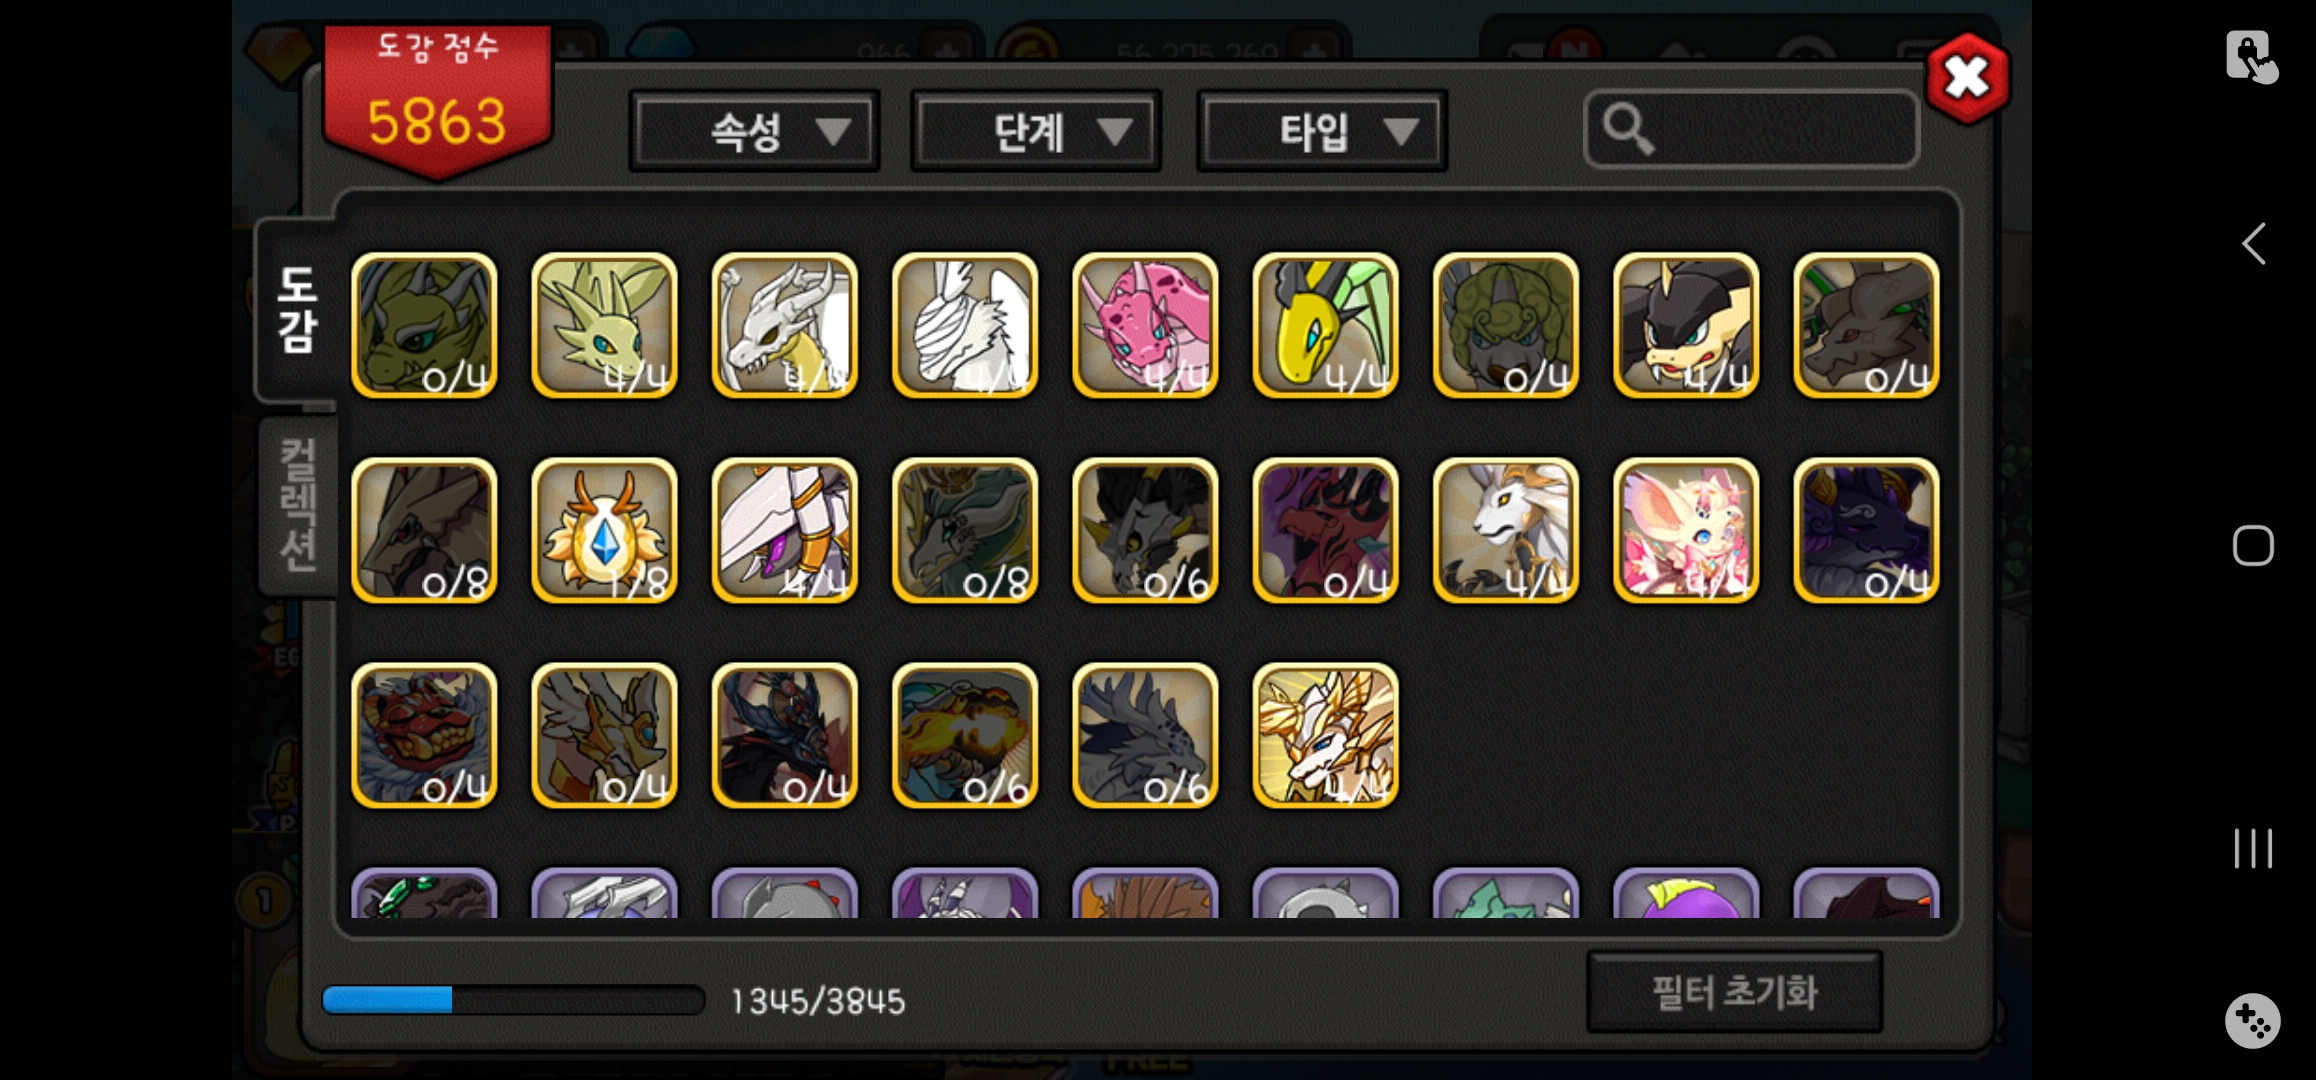This screenshot has height=1080, width=2316.
Task: Click the blue collection progress bar
Action: tap(513, 1000)
